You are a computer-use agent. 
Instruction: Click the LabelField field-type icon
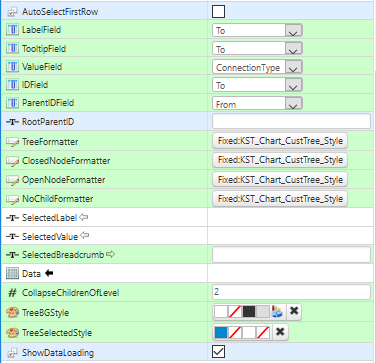(x=12, y=30)
